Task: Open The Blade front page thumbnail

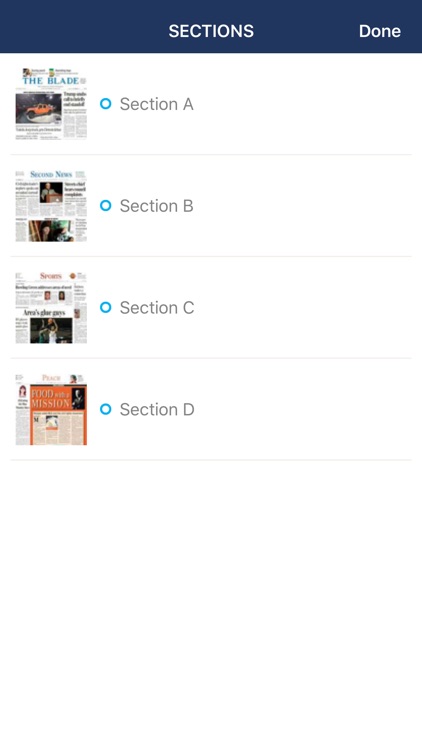Action: [51, 104]
